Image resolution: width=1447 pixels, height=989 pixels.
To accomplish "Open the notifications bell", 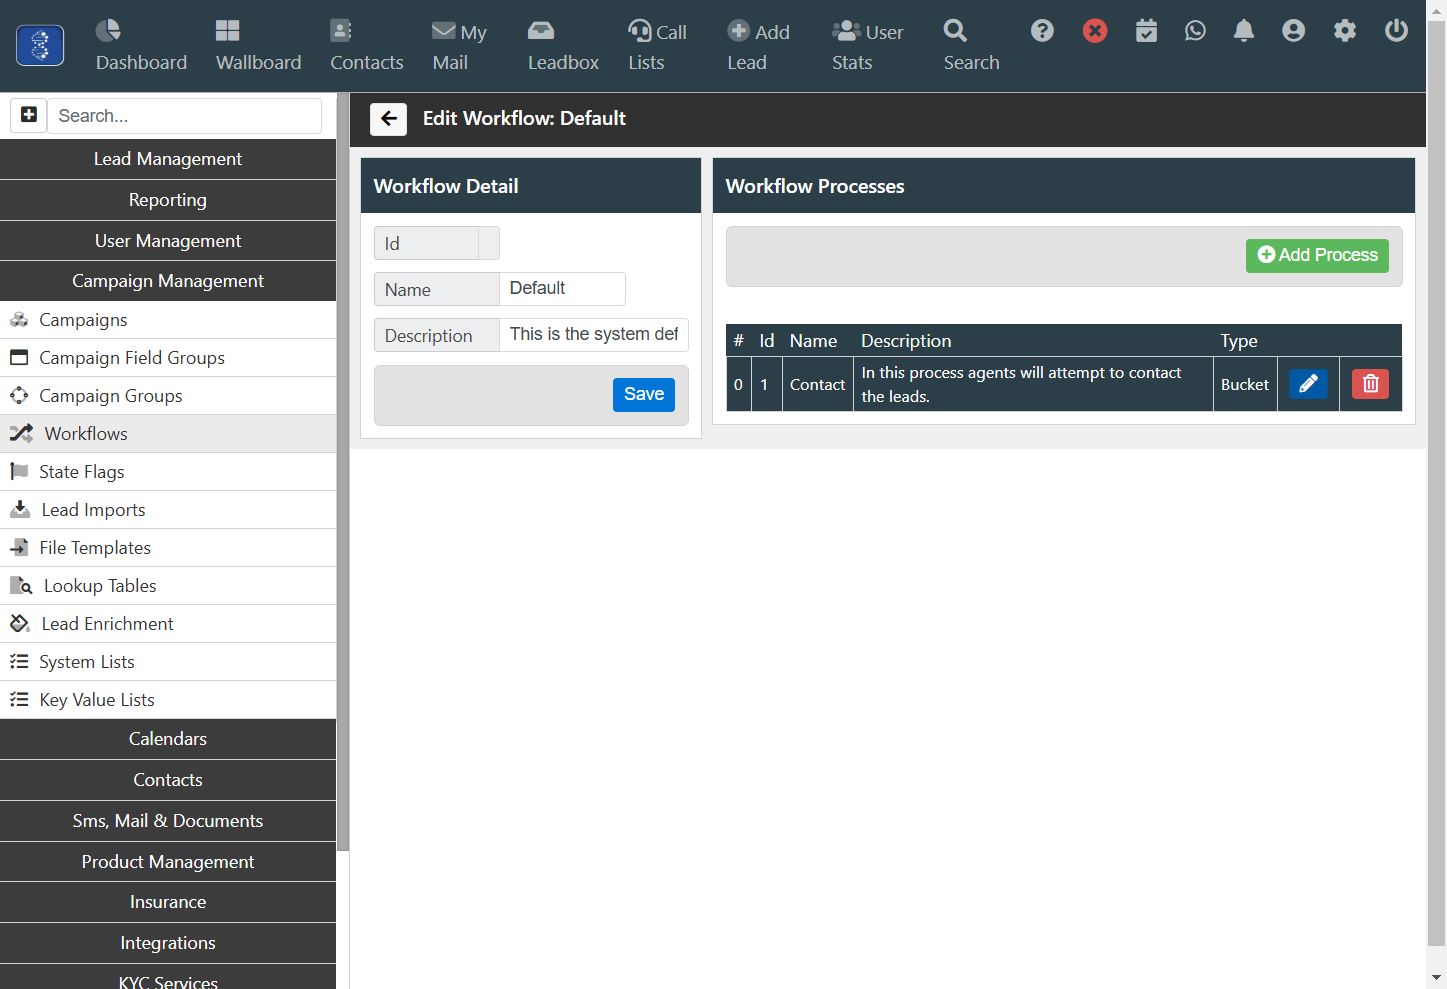I will click(x=1244, y=31).
